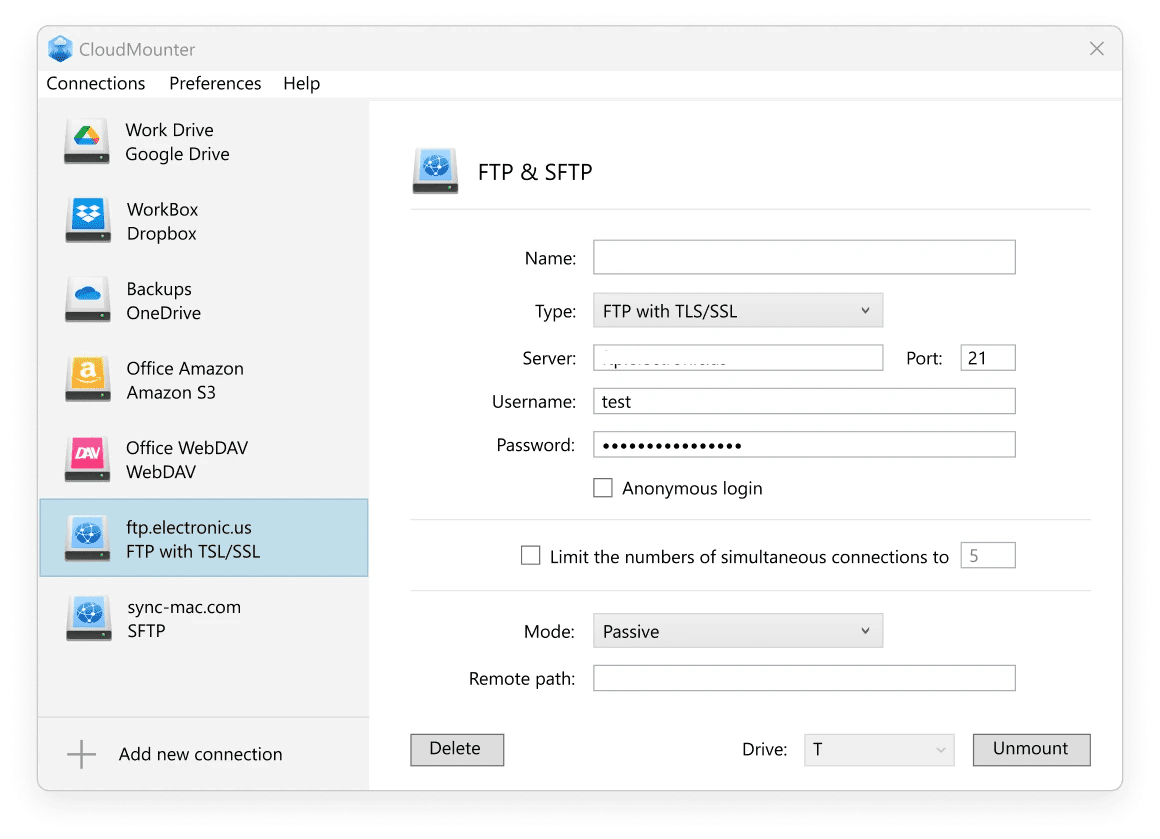This screenshot has width=1160, height=839.
Task: Toggle the limit simultaneous connections checkbox
Action: tap(531, 556)
